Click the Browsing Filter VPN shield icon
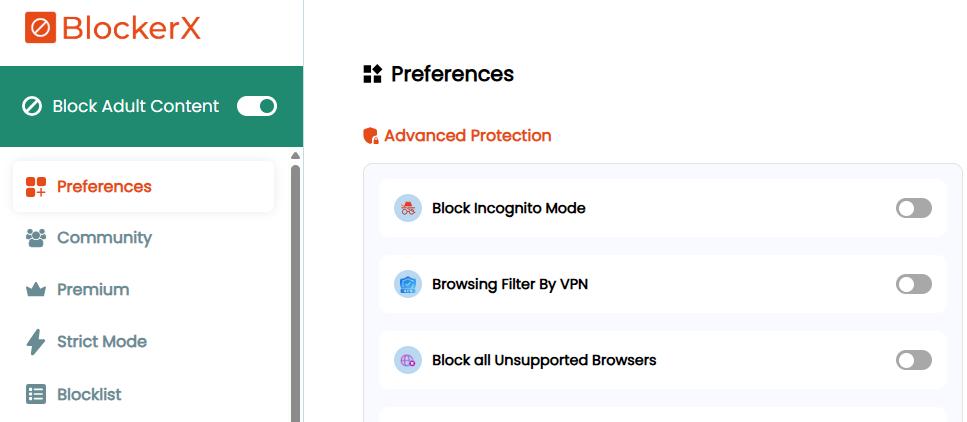 tap(408, 284)
